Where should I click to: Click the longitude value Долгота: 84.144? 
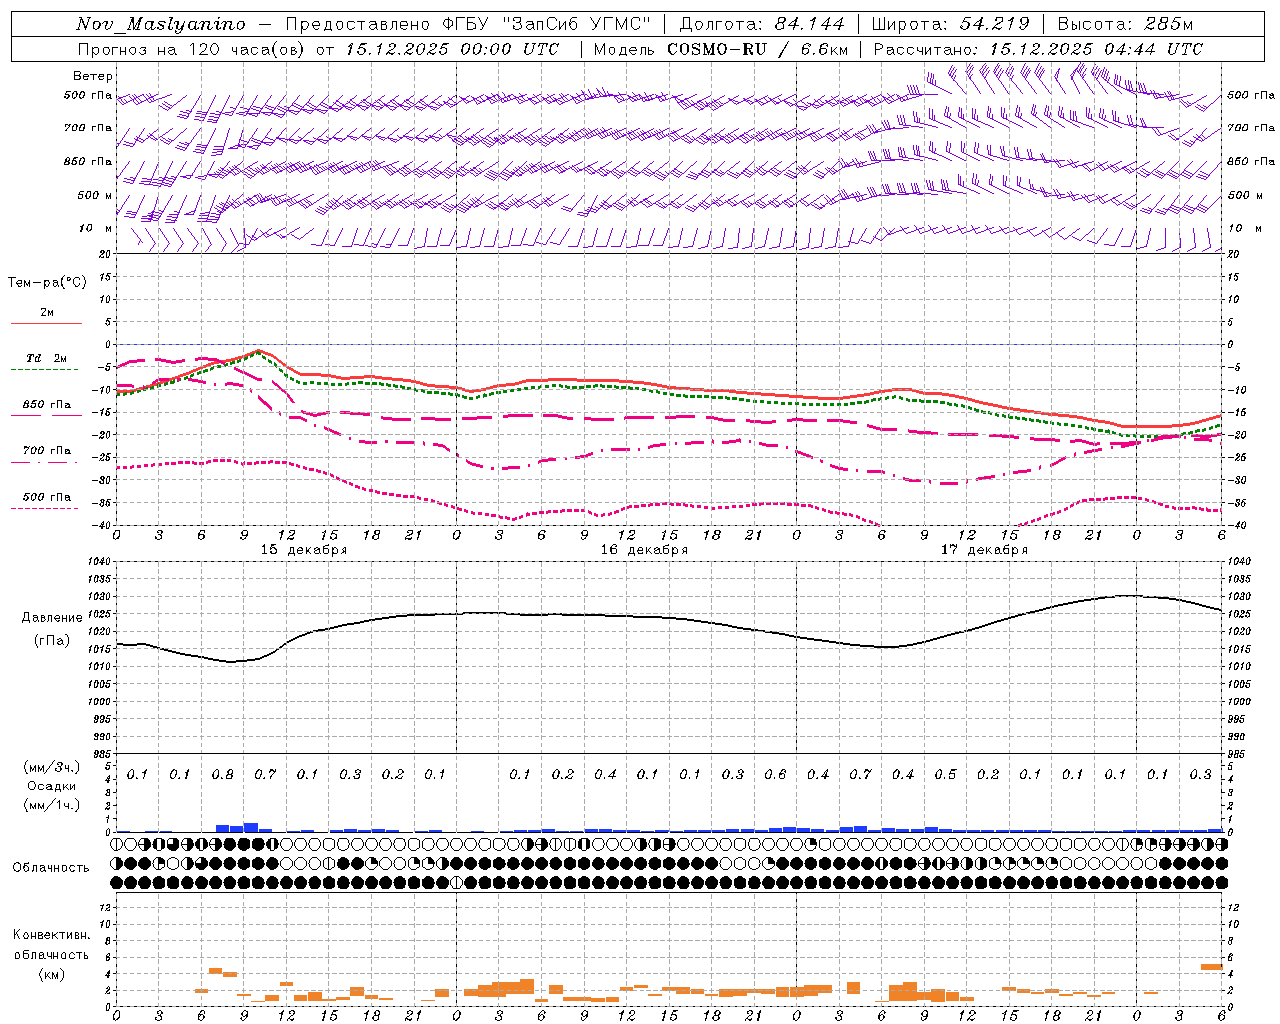click(761, 24)
